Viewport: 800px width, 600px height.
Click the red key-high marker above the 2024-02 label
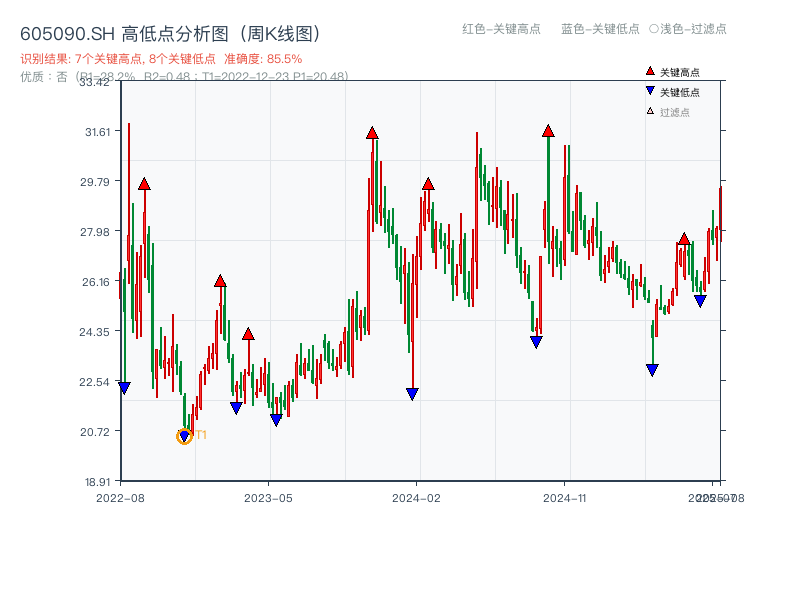pyautogui.click(x=428, y=182)
